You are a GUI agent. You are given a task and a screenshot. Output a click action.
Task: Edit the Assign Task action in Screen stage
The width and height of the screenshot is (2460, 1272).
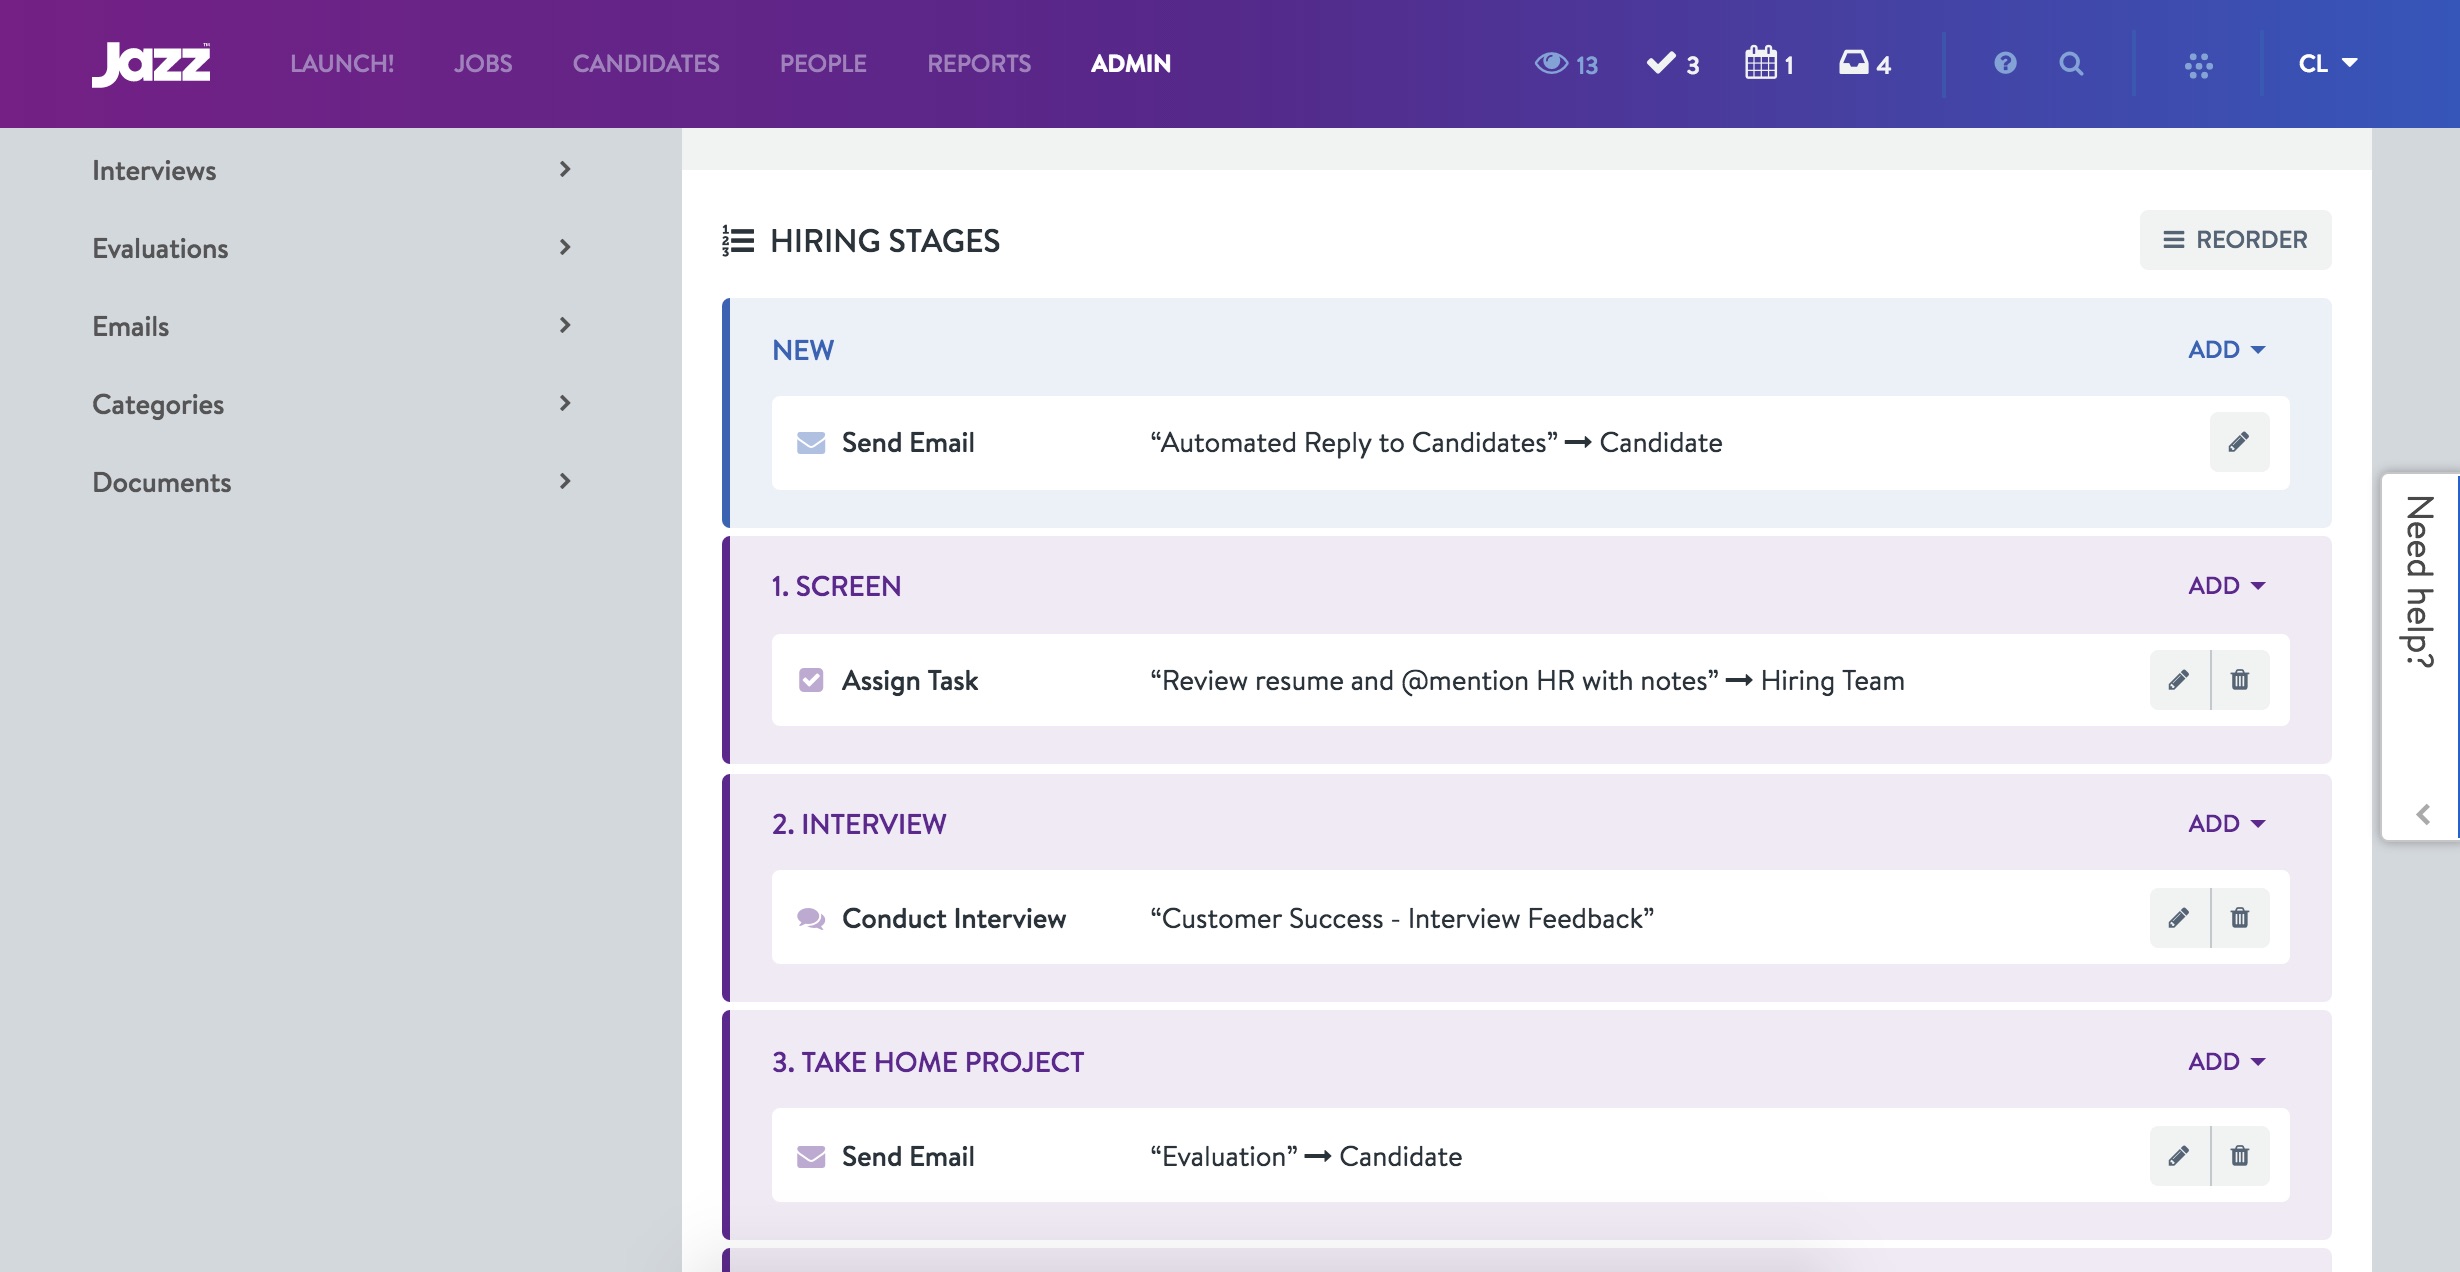click(2179, 680)
